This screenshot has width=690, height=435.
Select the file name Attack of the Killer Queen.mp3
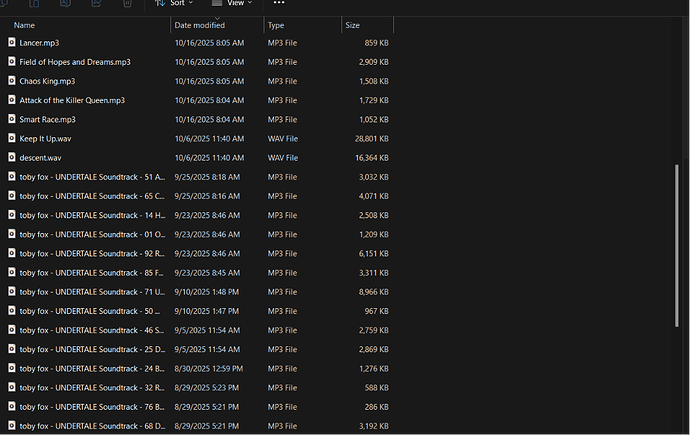point(72,100)
